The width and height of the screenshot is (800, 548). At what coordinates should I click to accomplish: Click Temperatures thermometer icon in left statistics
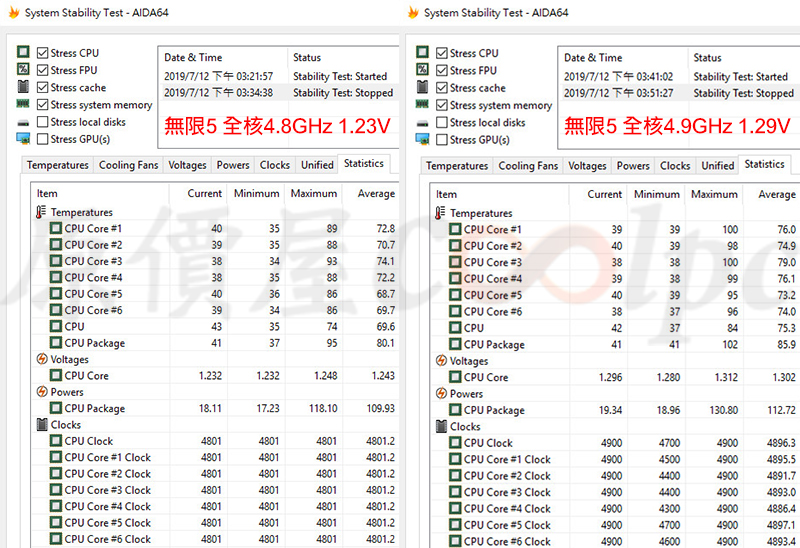point(41,212)
